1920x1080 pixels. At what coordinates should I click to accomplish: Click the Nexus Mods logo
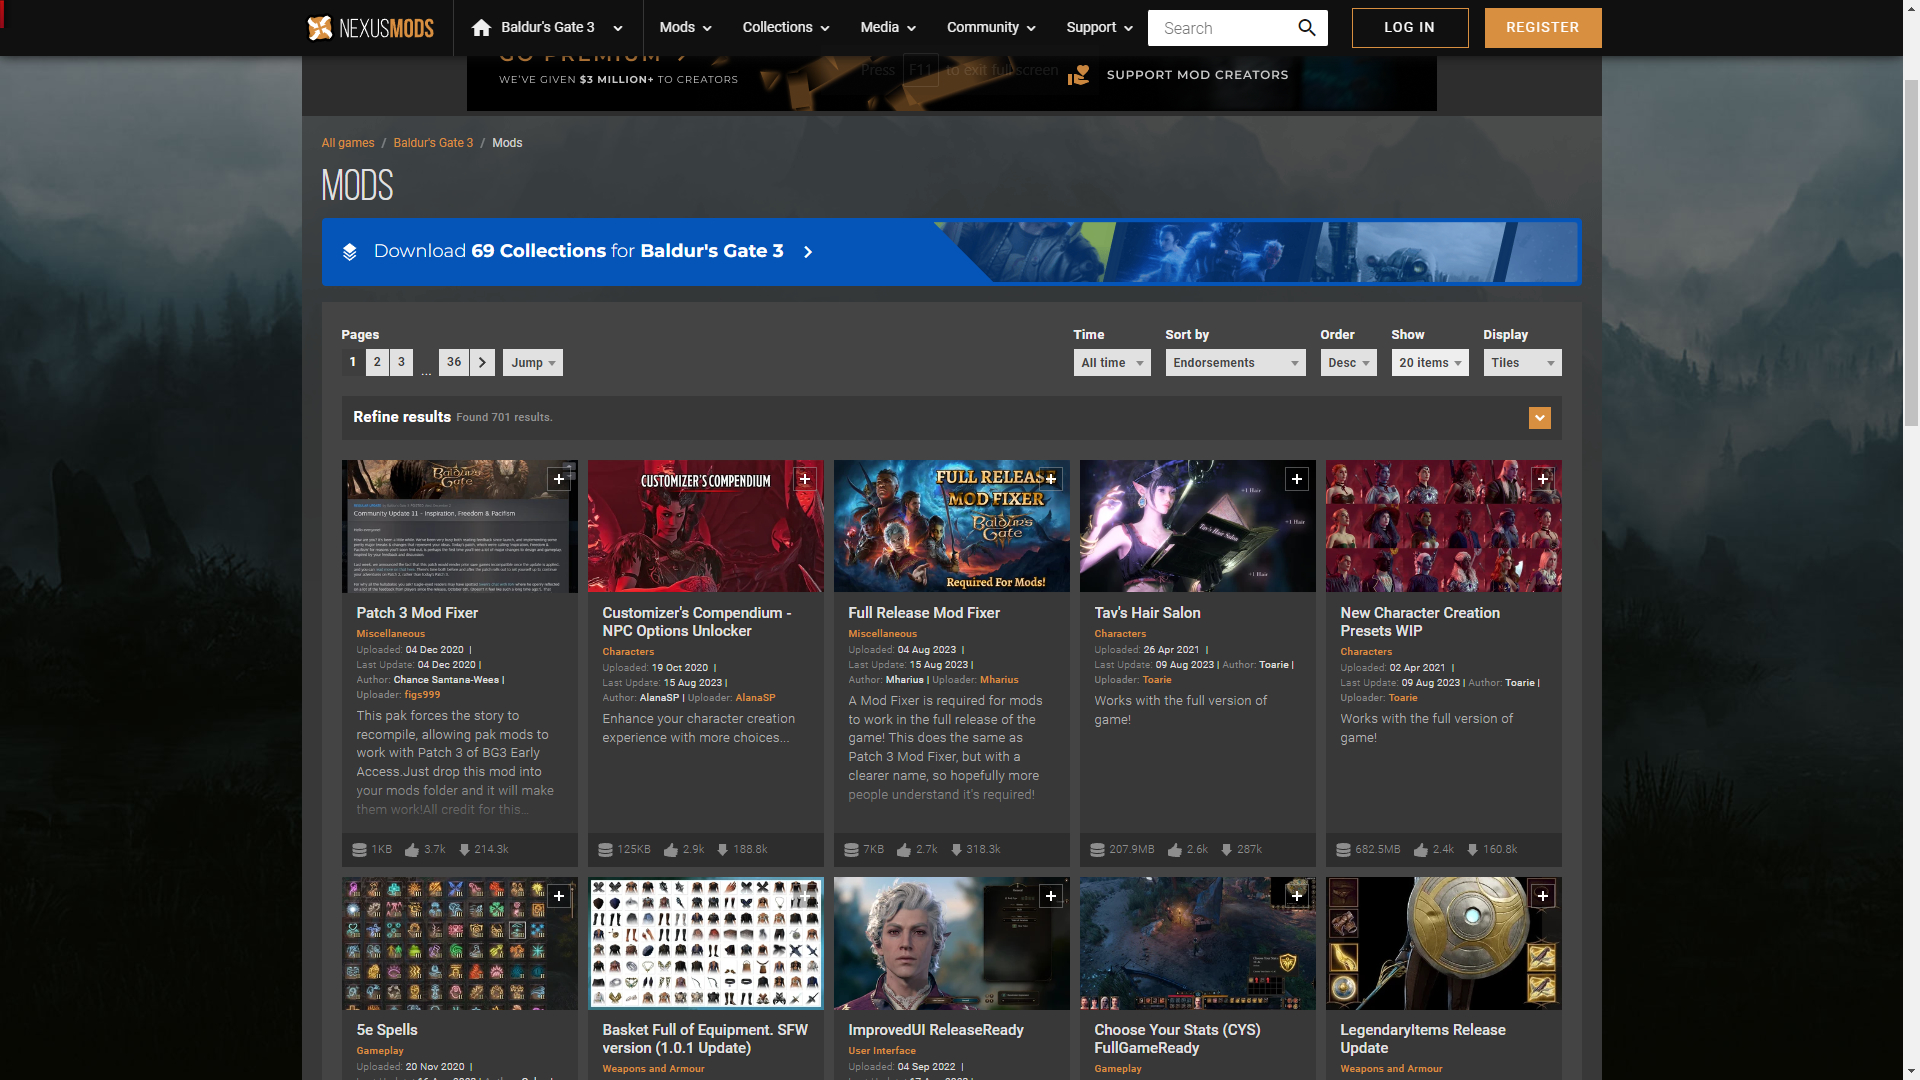point(370,28)
